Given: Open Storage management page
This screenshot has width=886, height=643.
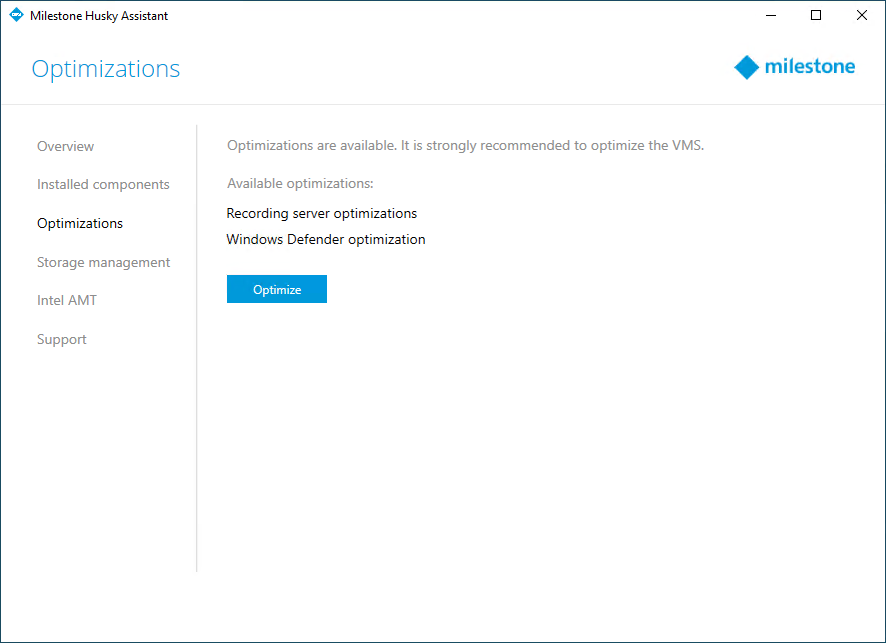Looking at the screenshot, I should 103,263.
